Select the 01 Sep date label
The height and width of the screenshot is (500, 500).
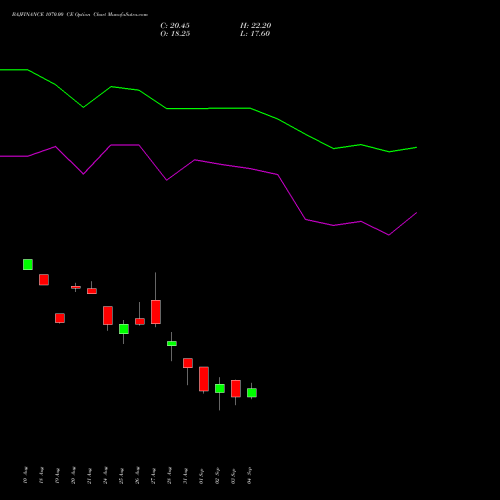(201, 475)
